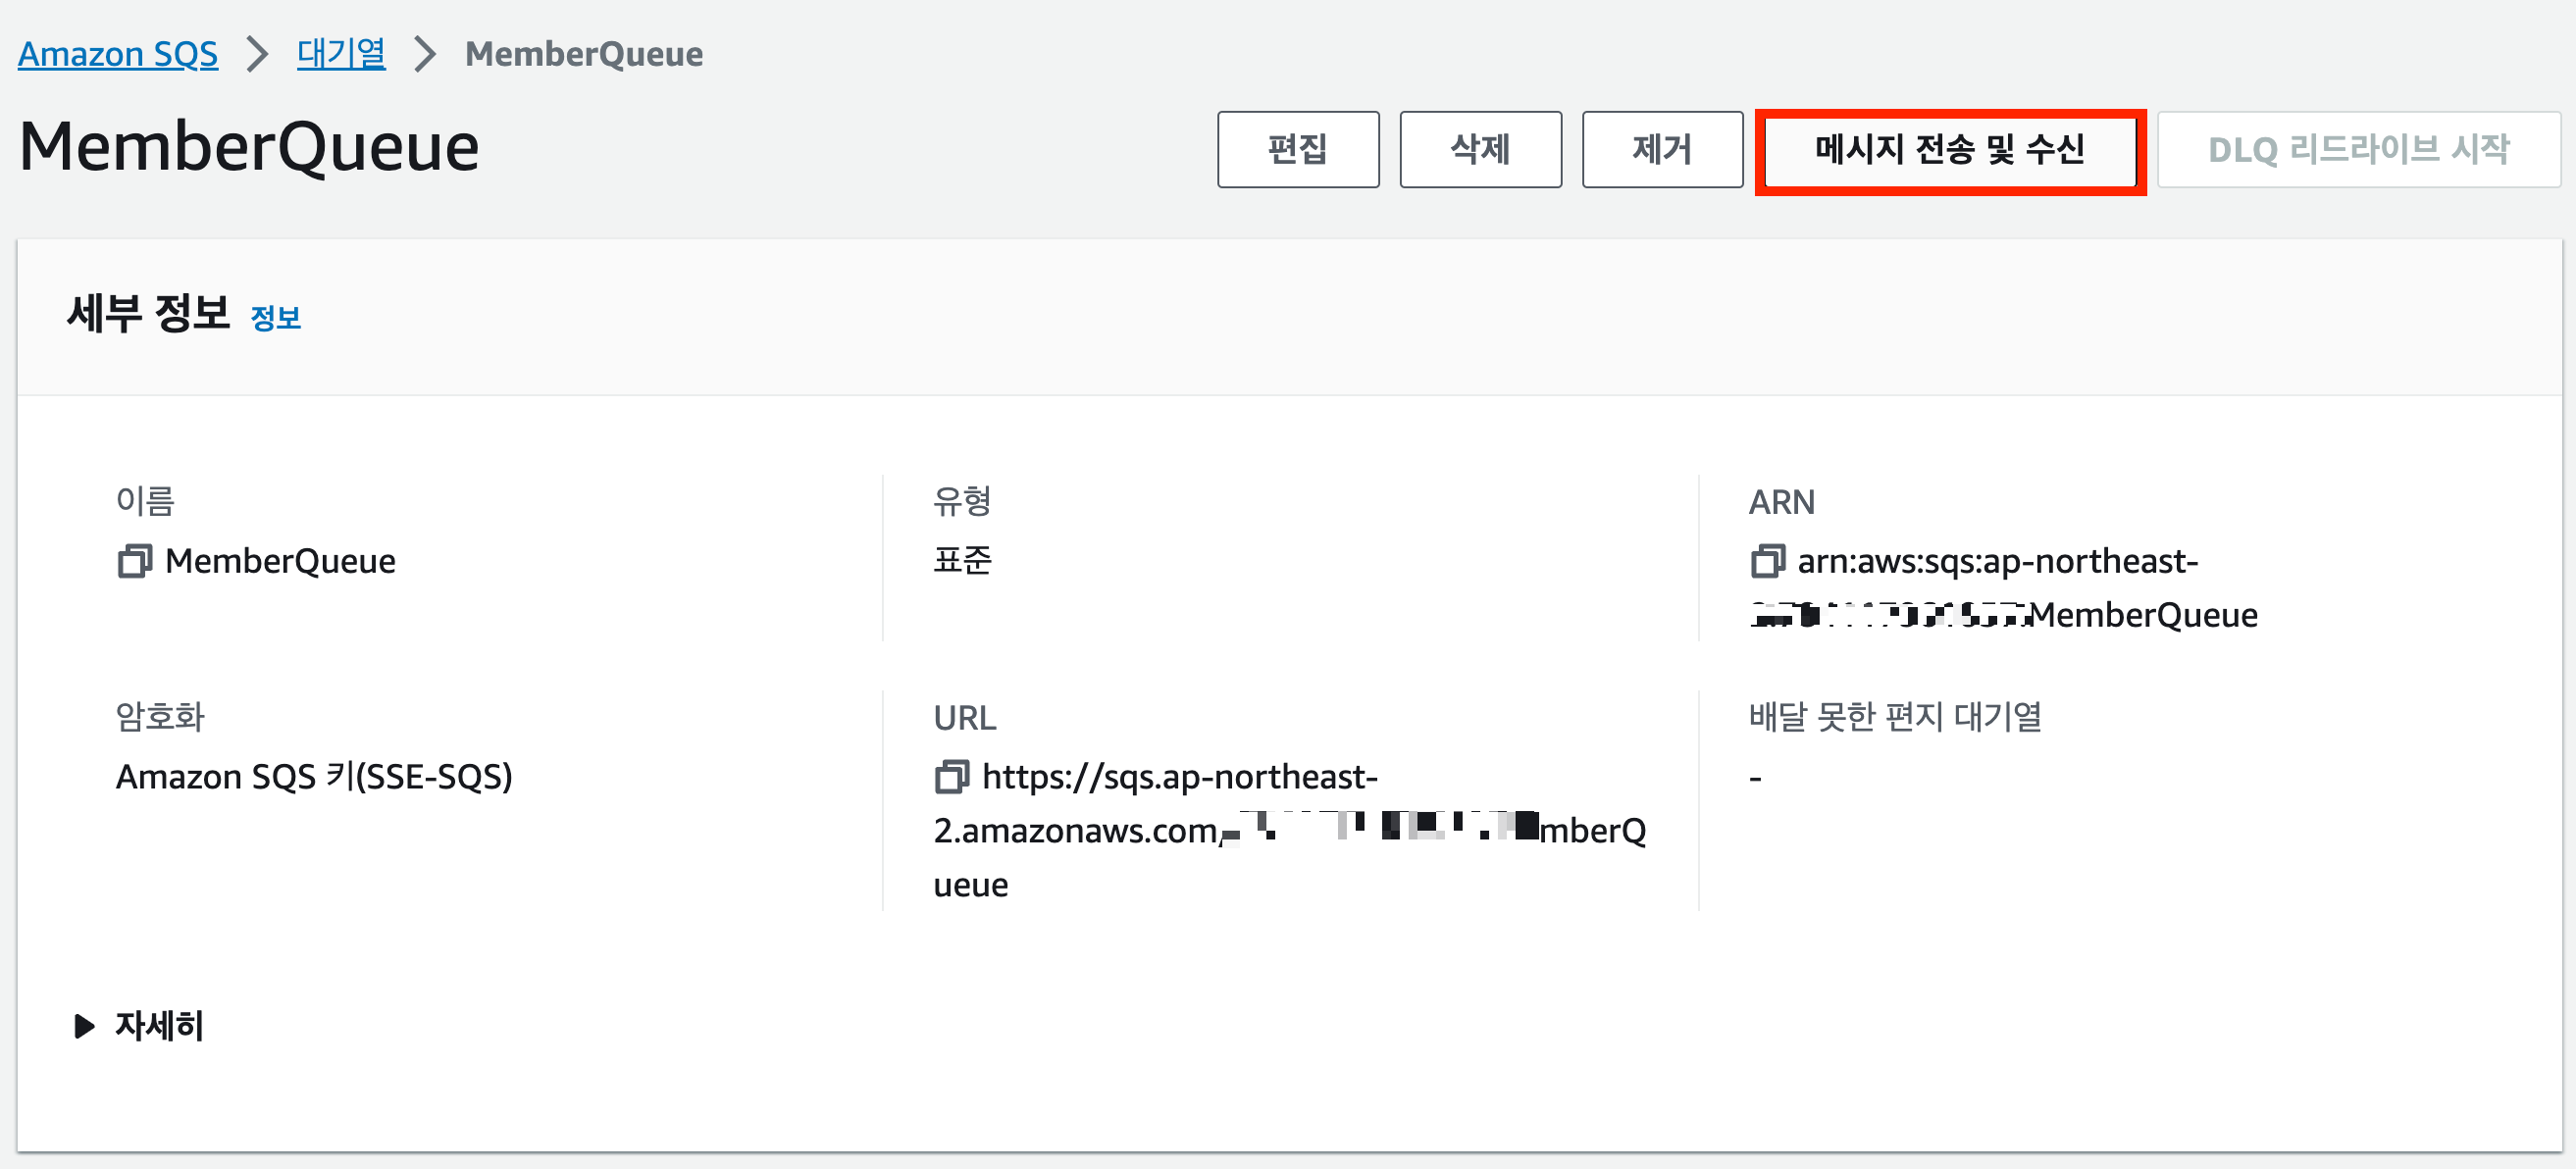The height and width of the screenshot is (1169, 2576).
Task: Click the disabled DLQ 리드라이브 시작 button
Action: click(2357, 150)
